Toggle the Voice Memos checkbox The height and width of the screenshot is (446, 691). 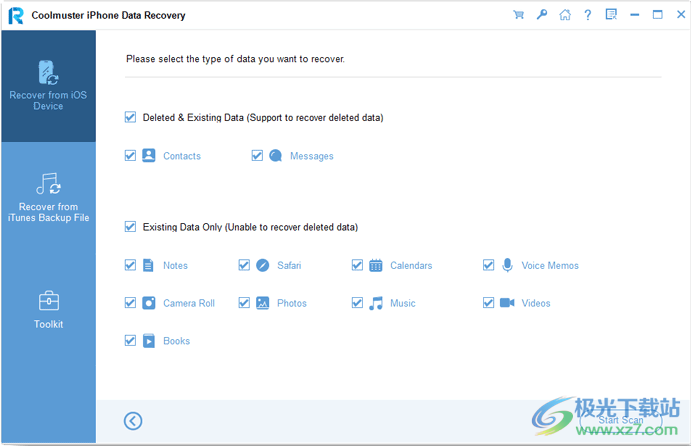[x=488, y=265]
